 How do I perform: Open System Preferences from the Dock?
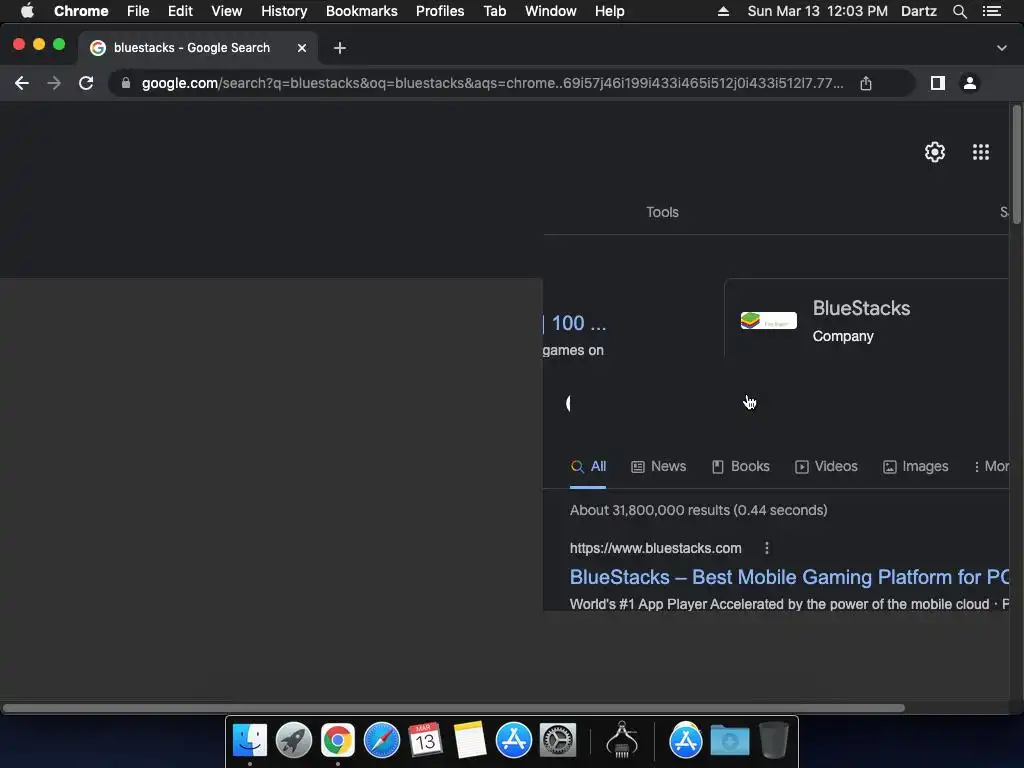click(557, 740)
